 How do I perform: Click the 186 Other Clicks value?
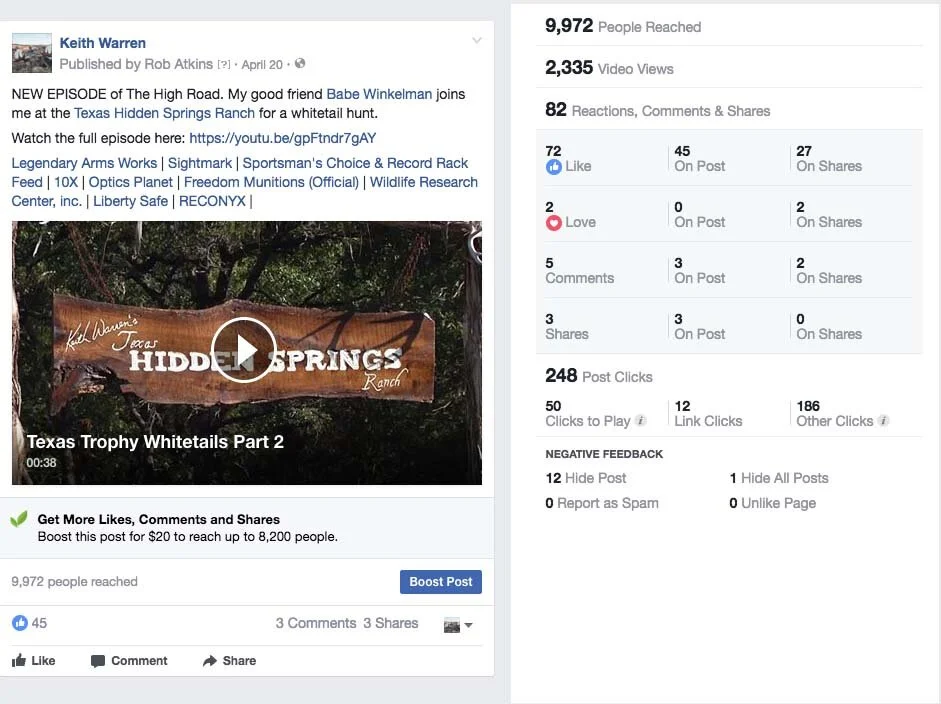pos(808,406)
